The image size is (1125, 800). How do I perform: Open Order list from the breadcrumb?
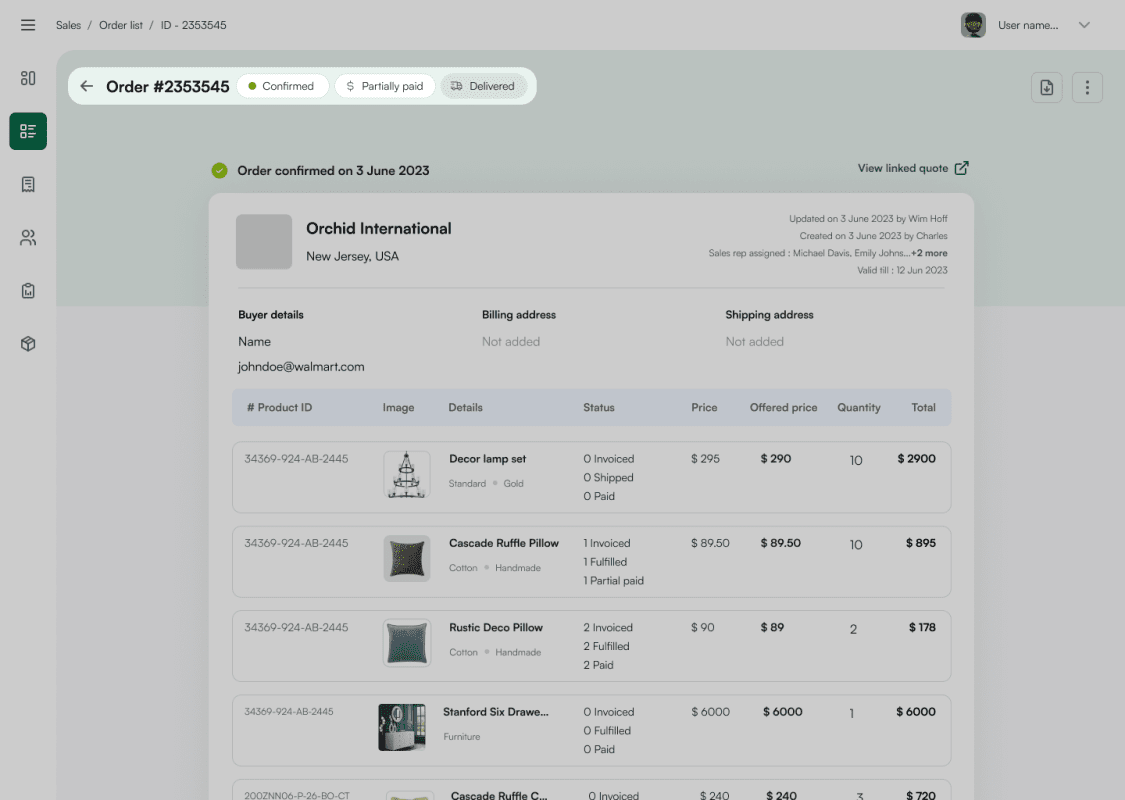coord(120,25)
